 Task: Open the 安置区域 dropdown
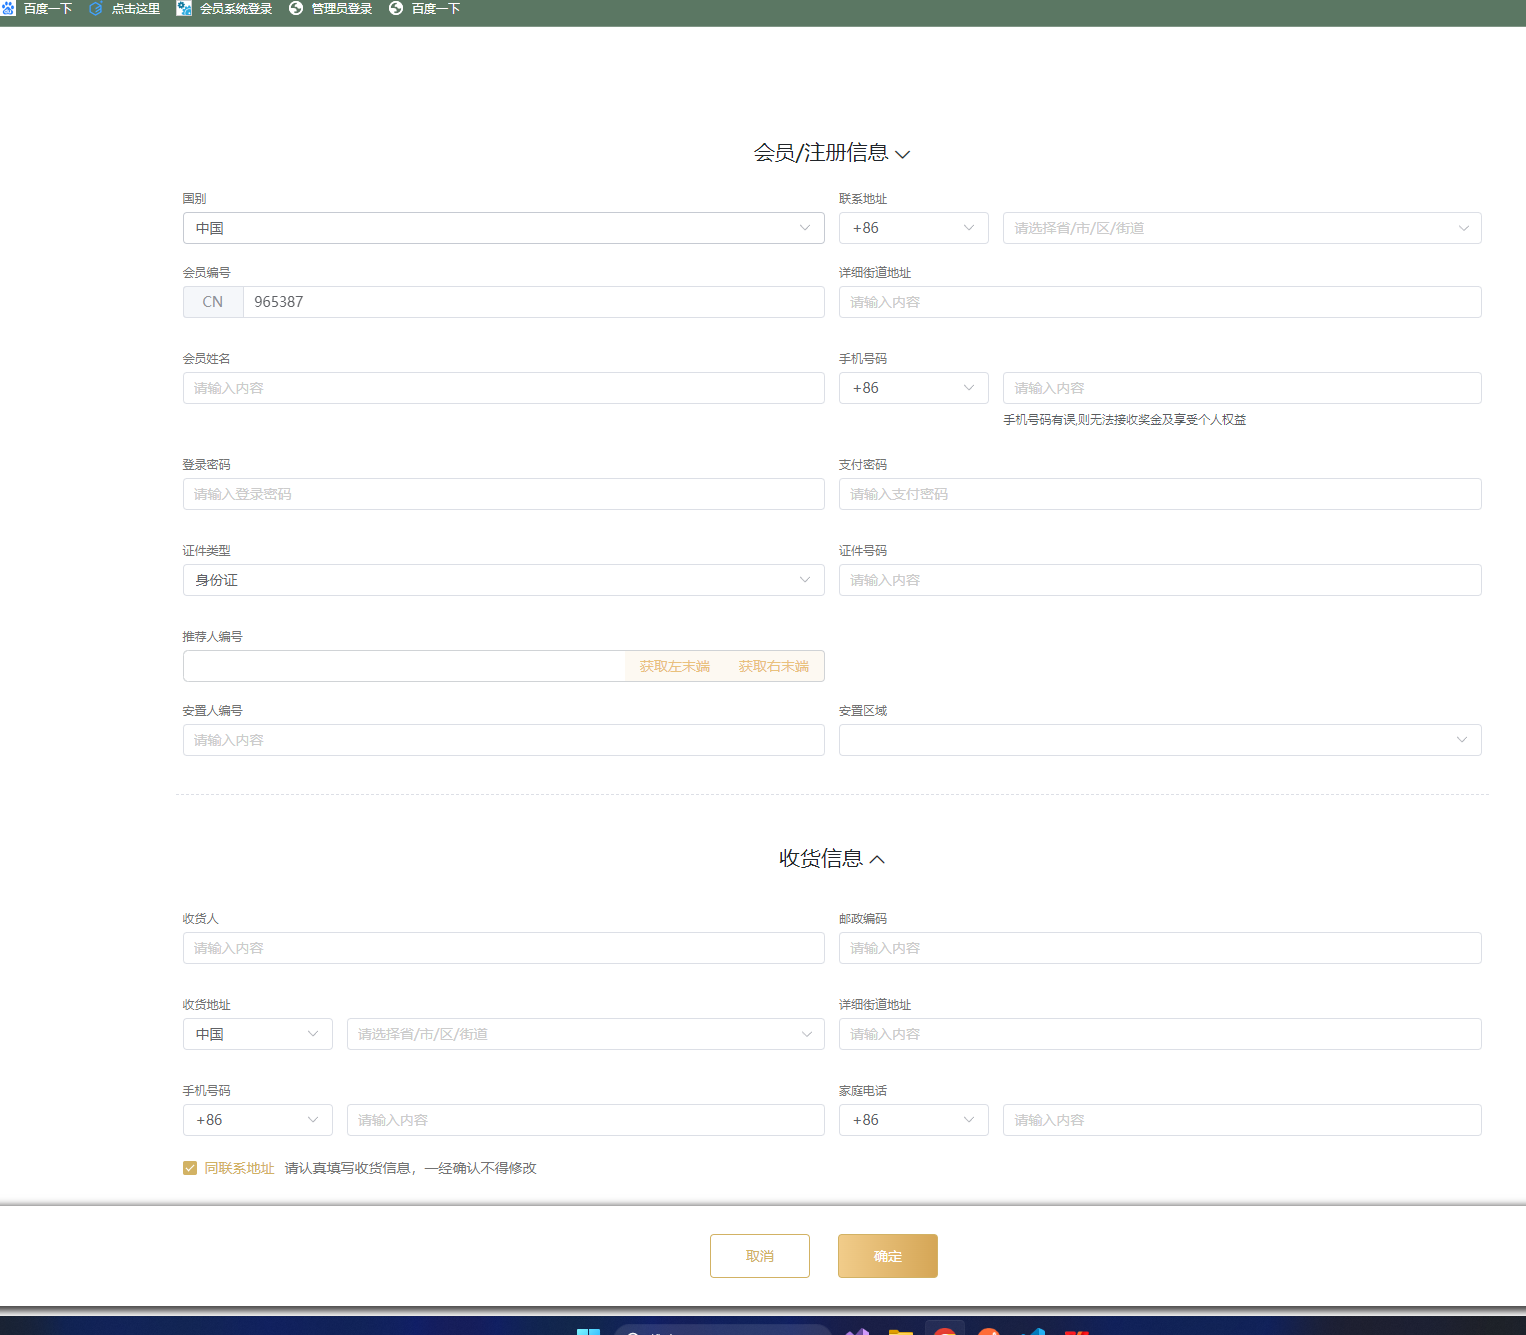[x=1160, y=740]
